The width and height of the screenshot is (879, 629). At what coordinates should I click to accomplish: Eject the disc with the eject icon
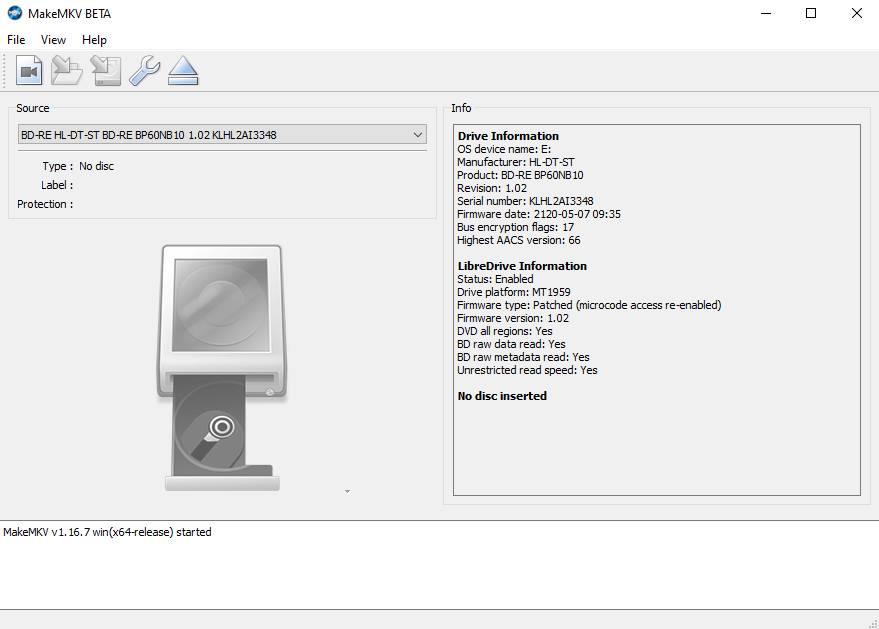[x=183, y=71]
